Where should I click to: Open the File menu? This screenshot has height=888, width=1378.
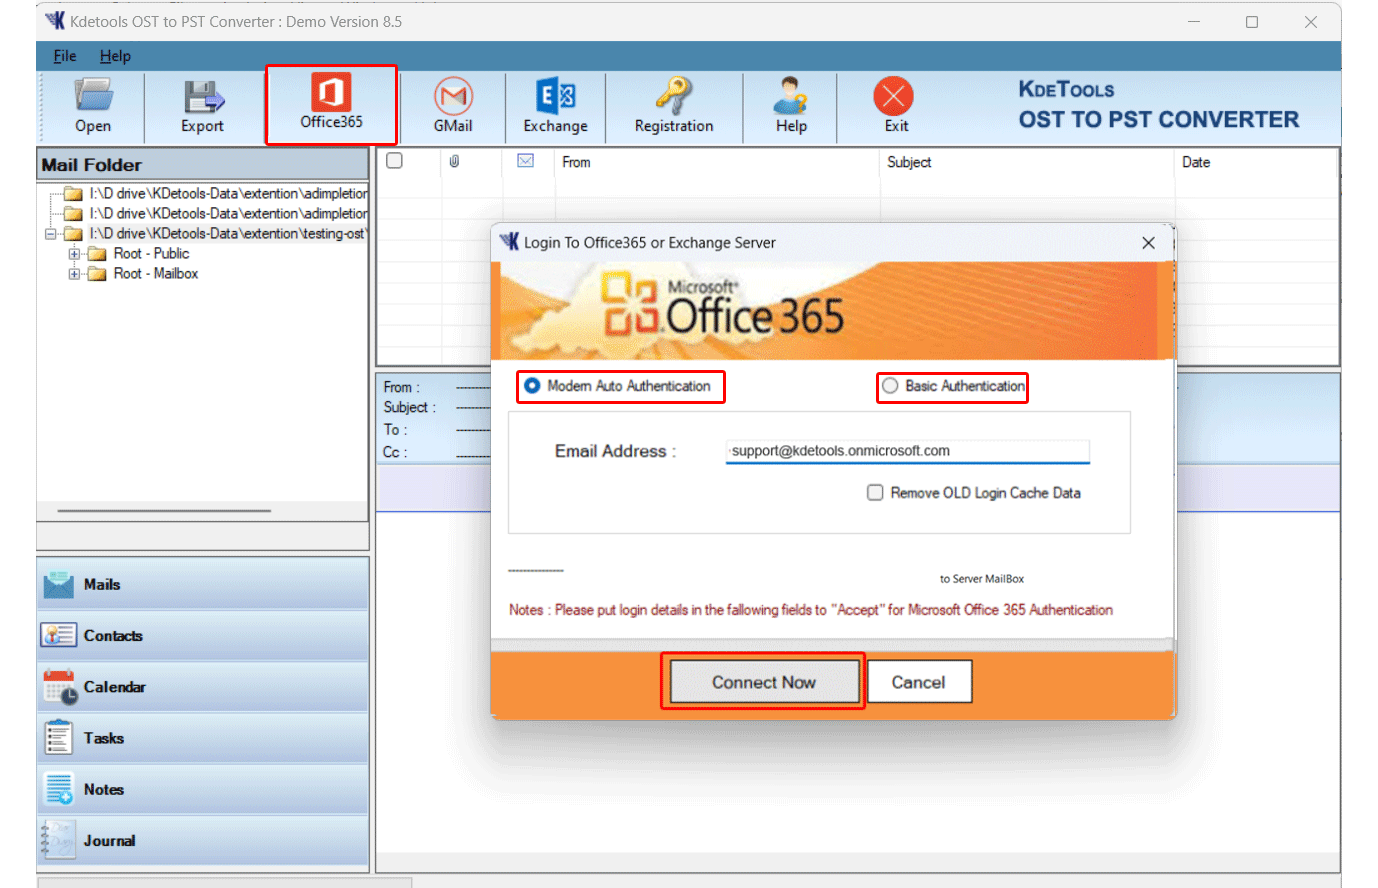tap(64, 56)
